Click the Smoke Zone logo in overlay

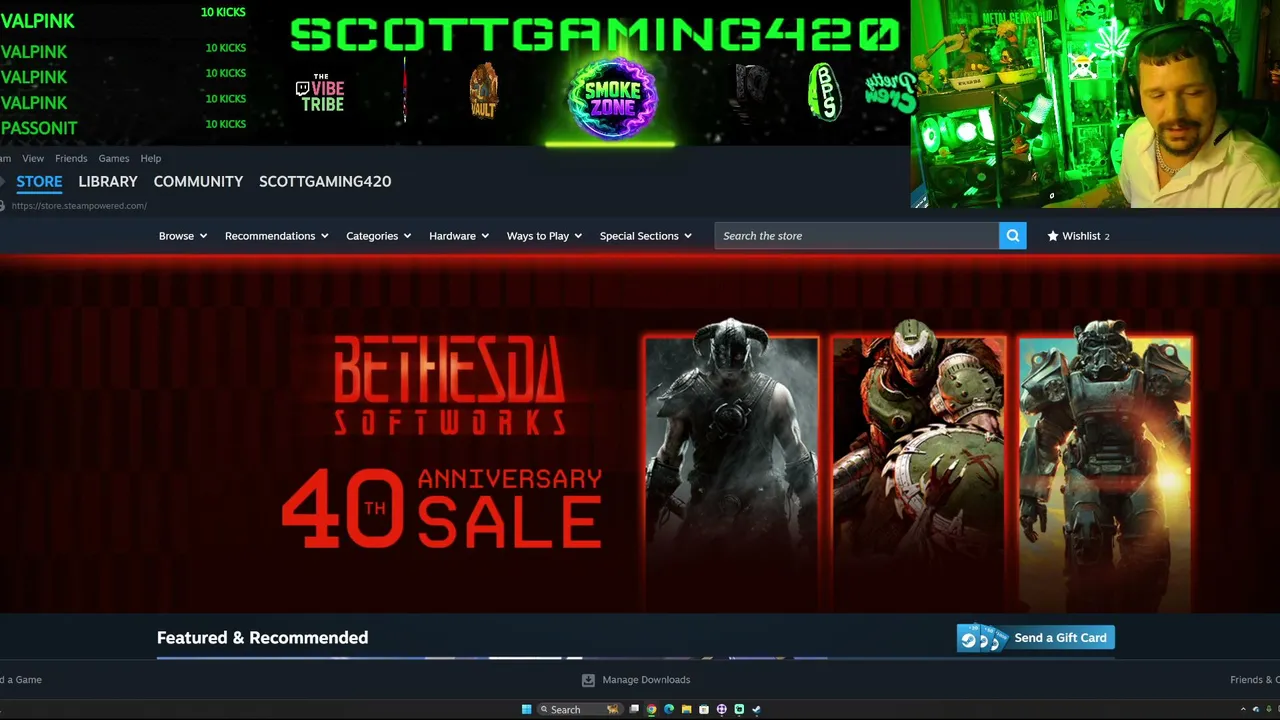612,97
